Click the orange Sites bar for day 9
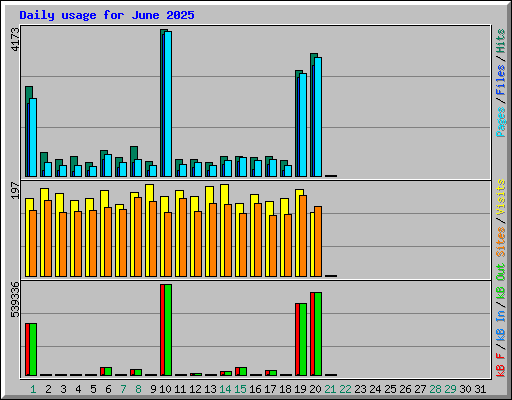512x400 pixels. click(153, 239)
